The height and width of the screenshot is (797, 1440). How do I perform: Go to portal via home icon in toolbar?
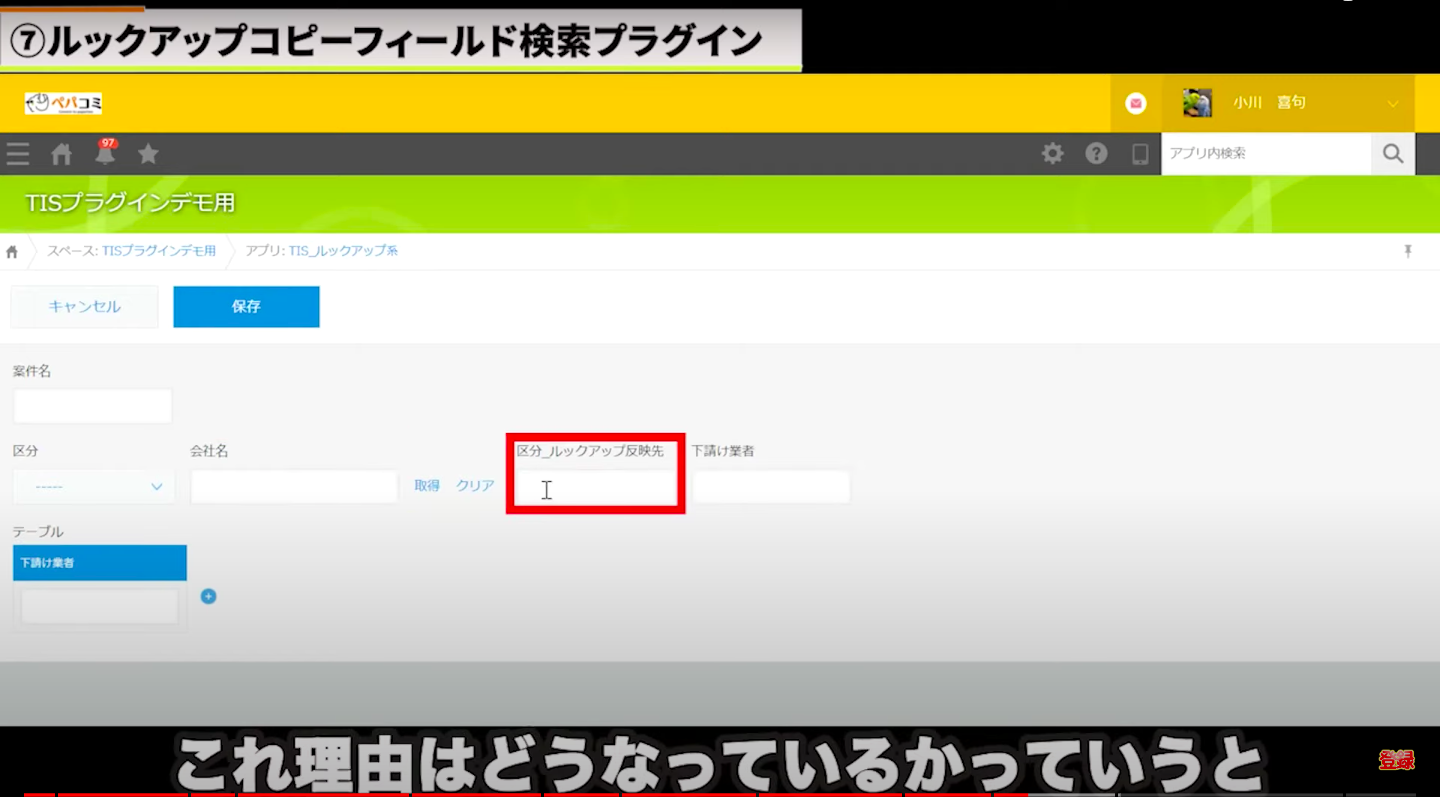(x=62, y=154)
